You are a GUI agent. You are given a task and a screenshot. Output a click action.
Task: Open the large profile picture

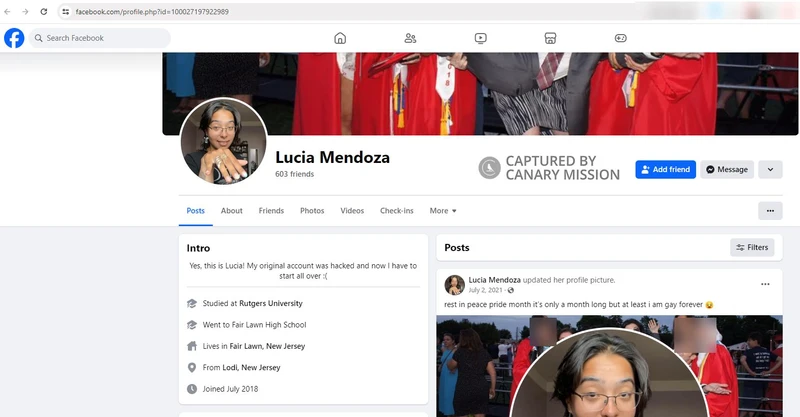click(223, 141)
